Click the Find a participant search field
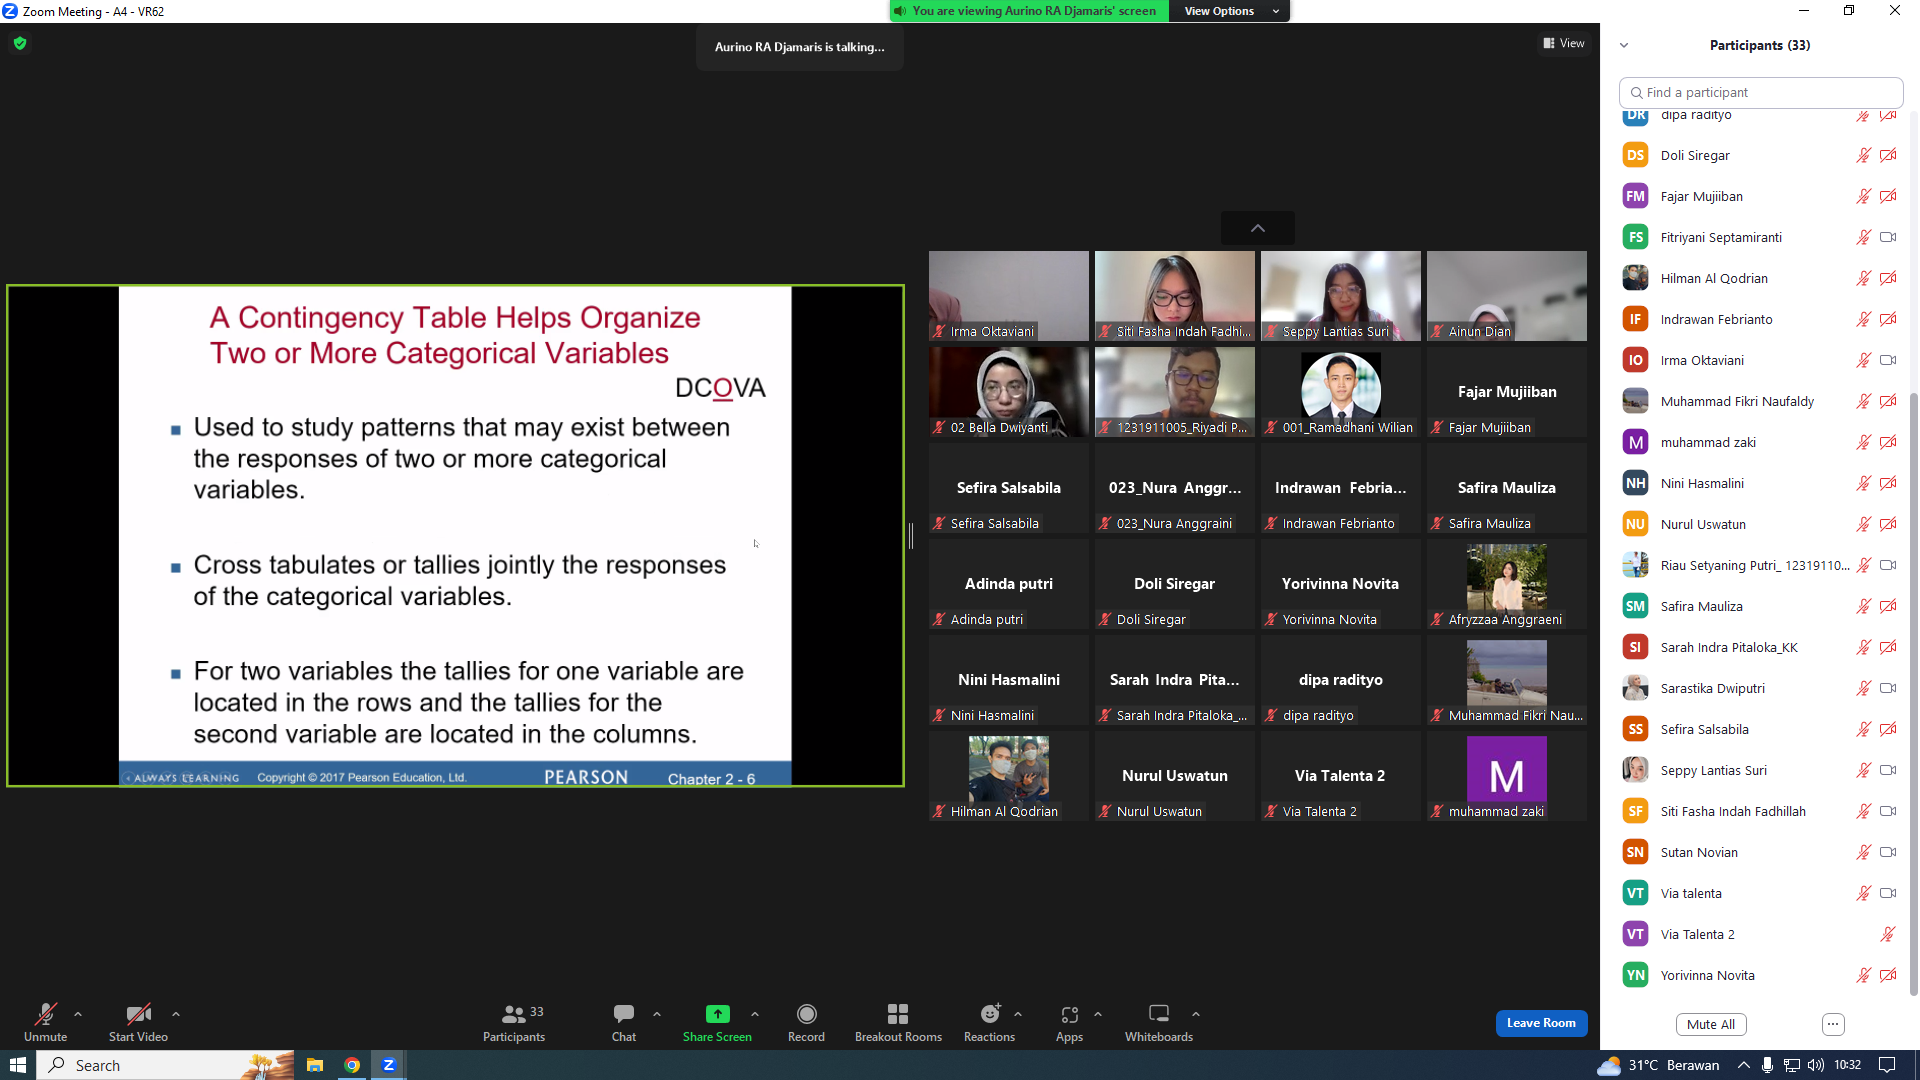1920x1080 pixels. (1760, 92)
